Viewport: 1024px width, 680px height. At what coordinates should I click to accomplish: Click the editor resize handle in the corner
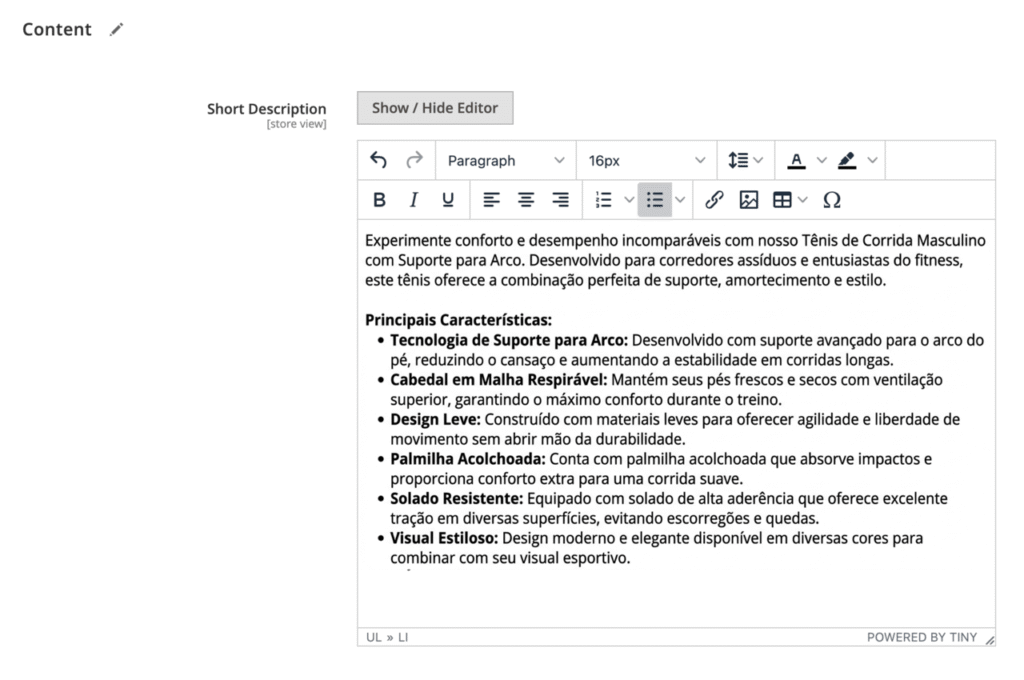click(990, 640)
